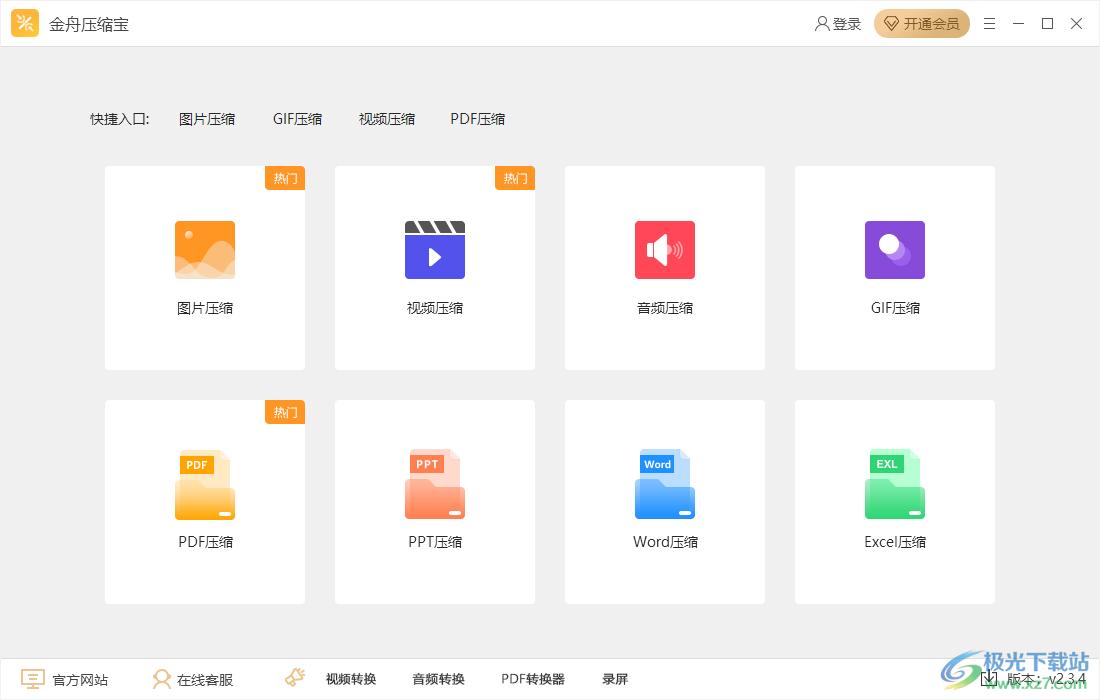Click 视频压缩 in quick entry row
Screen dimensions: 1100x700
coord(387,119)
